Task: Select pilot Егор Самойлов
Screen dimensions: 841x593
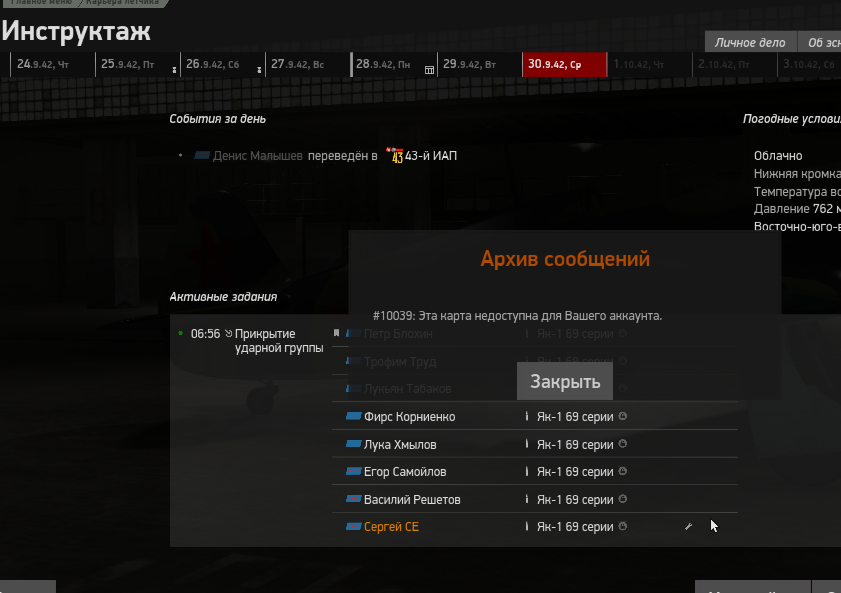Action: [x=405, y=472]
